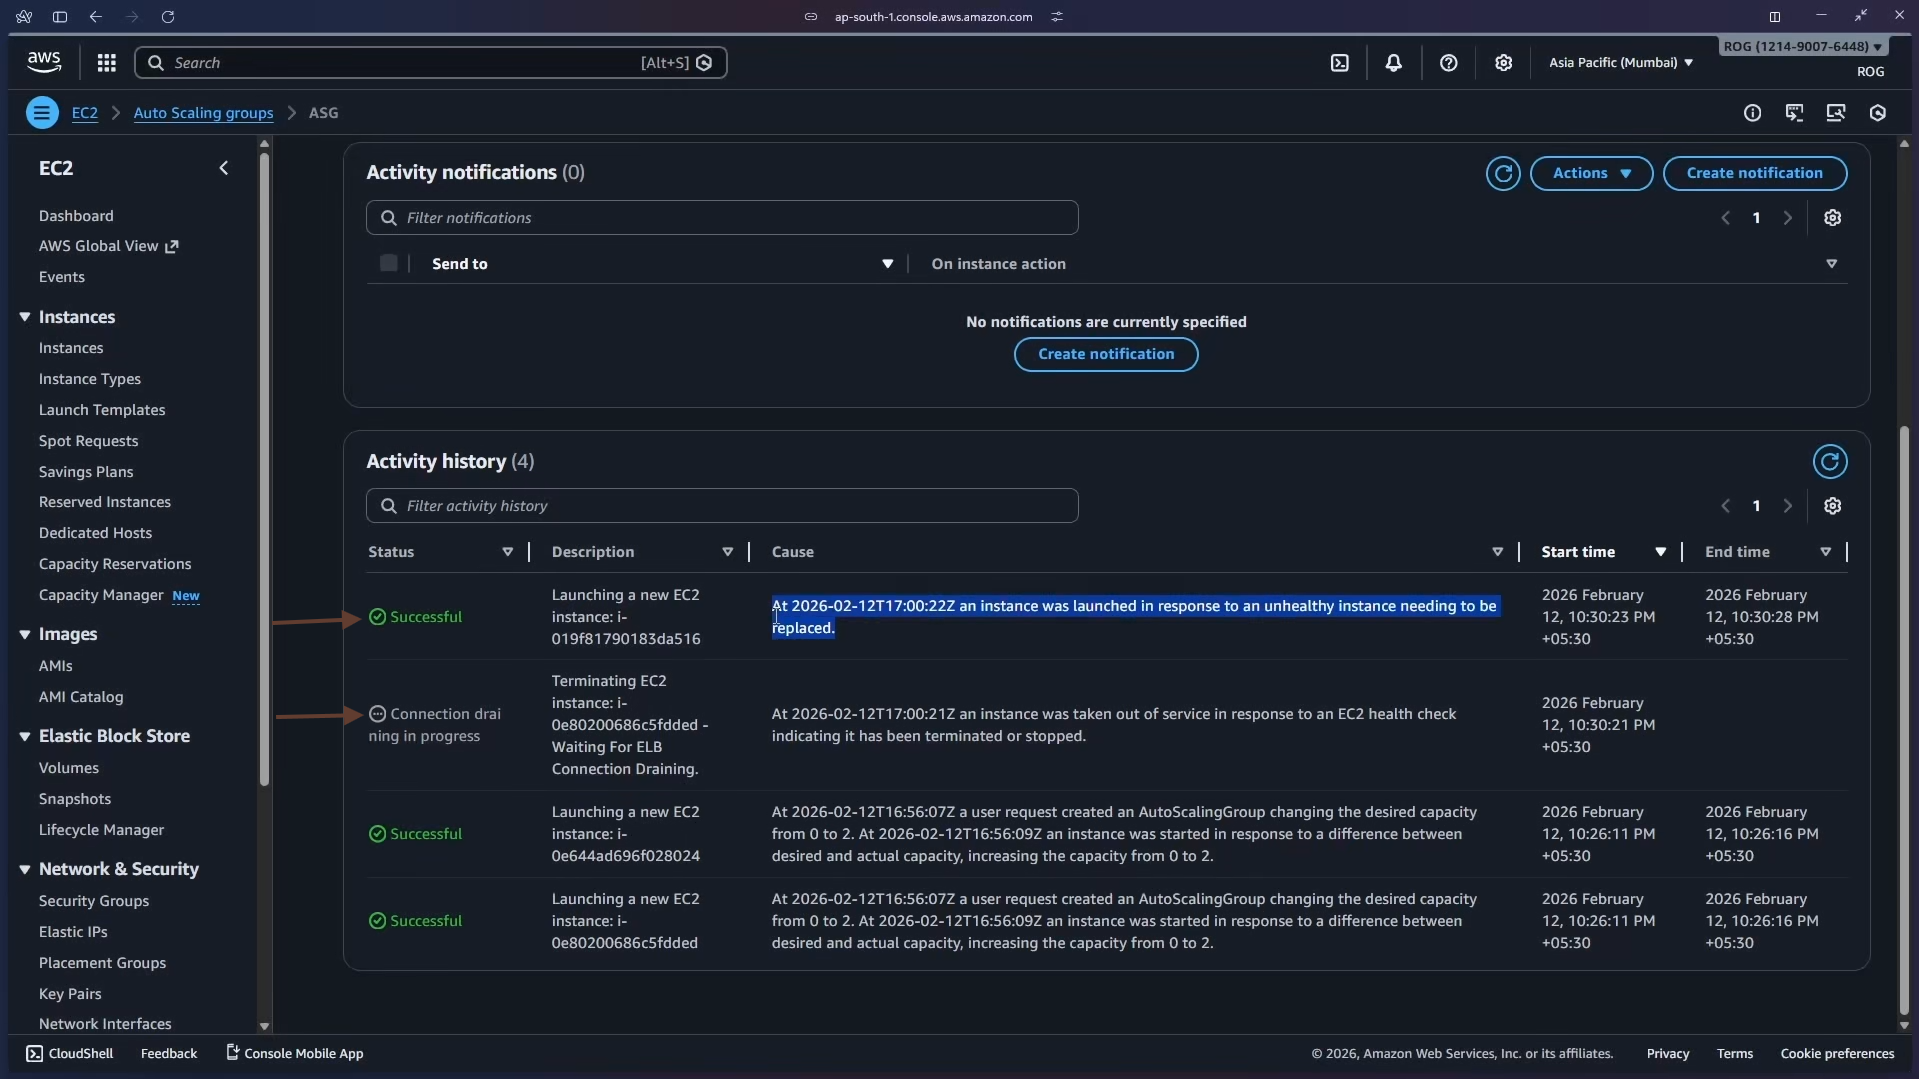Image resolution: width=1919 pixels, height=1079 pixels.
Task: Click the Help question mark icon
Action: point(1449,62)
